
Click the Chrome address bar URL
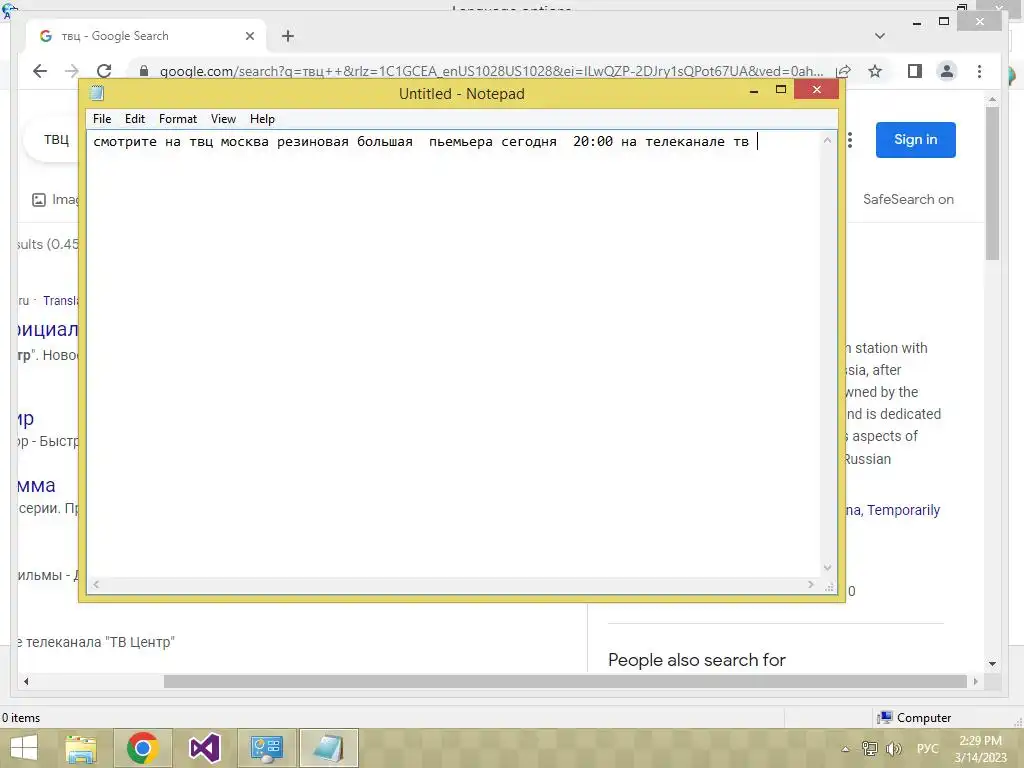pyautogui.click(x=491, y=71)
